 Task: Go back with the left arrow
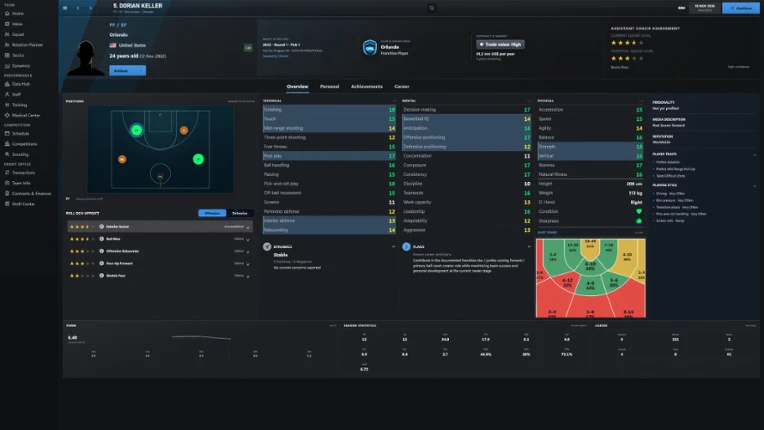78,8
